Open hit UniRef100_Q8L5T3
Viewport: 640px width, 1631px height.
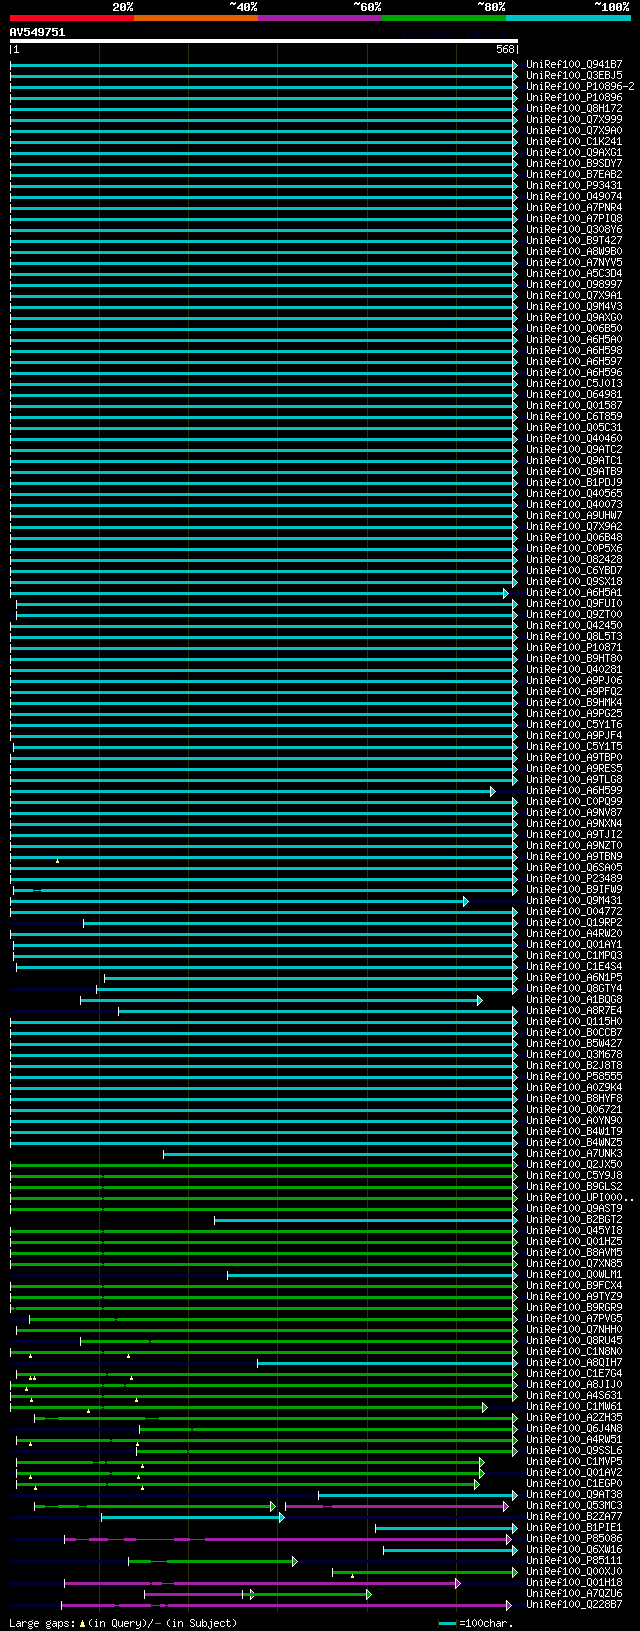point(574,636)
